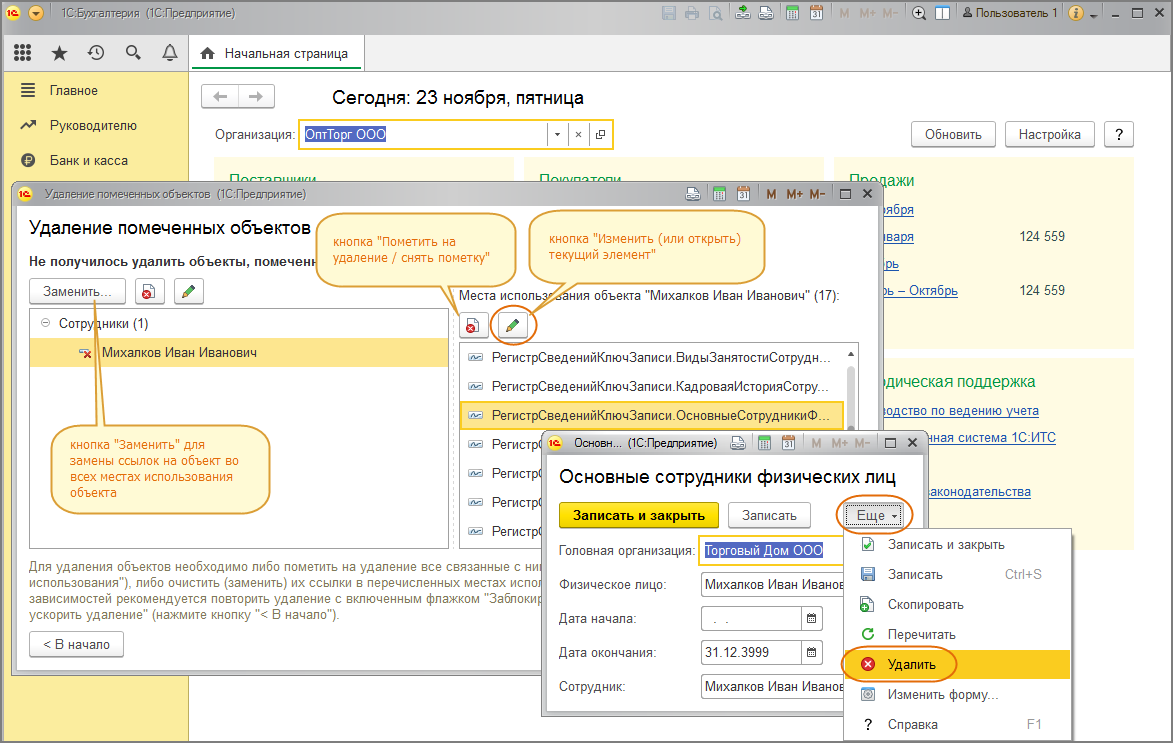Click yellow Записать и закрыть button
The image size is (1173, 743).
pos(639,515)
